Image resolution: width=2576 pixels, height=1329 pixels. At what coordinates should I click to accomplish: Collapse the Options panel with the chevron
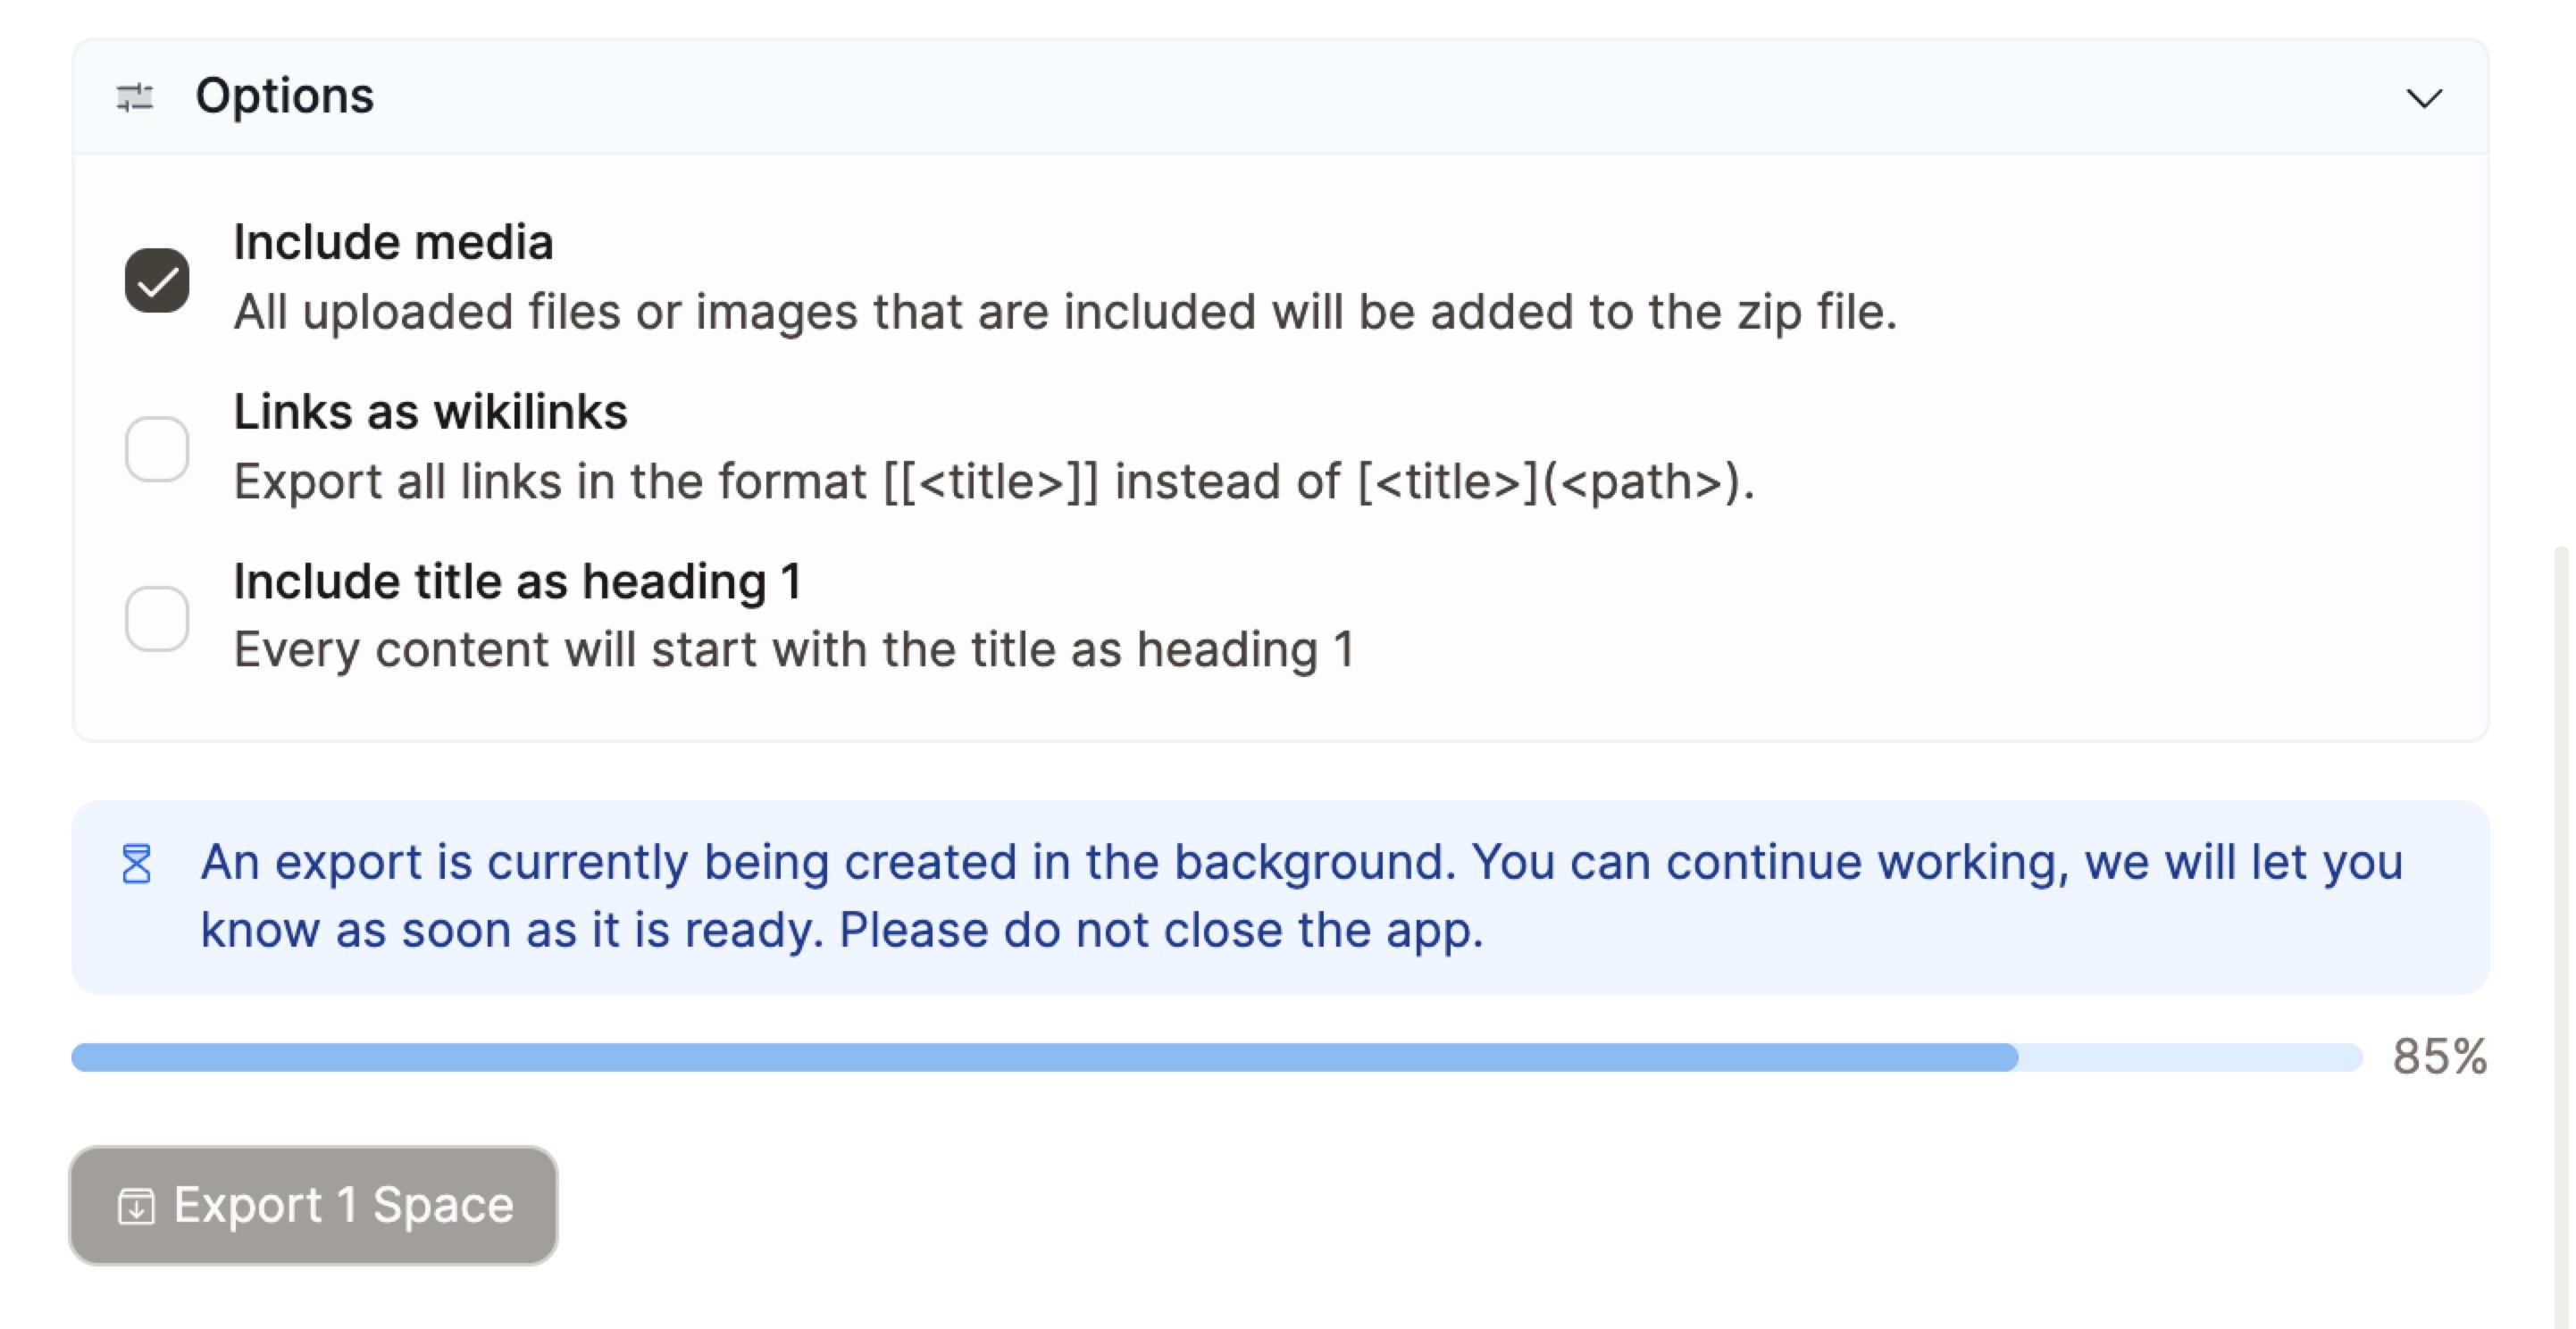coord(2423,98)
